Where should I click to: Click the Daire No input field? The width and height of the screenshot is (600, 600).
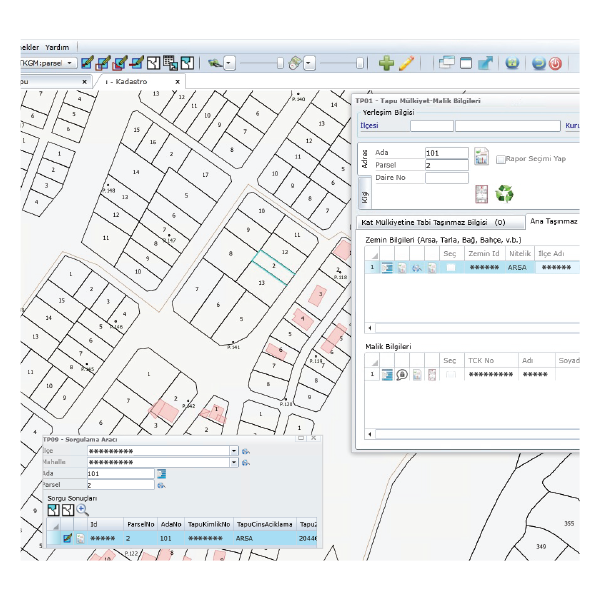tap(447, 178)
